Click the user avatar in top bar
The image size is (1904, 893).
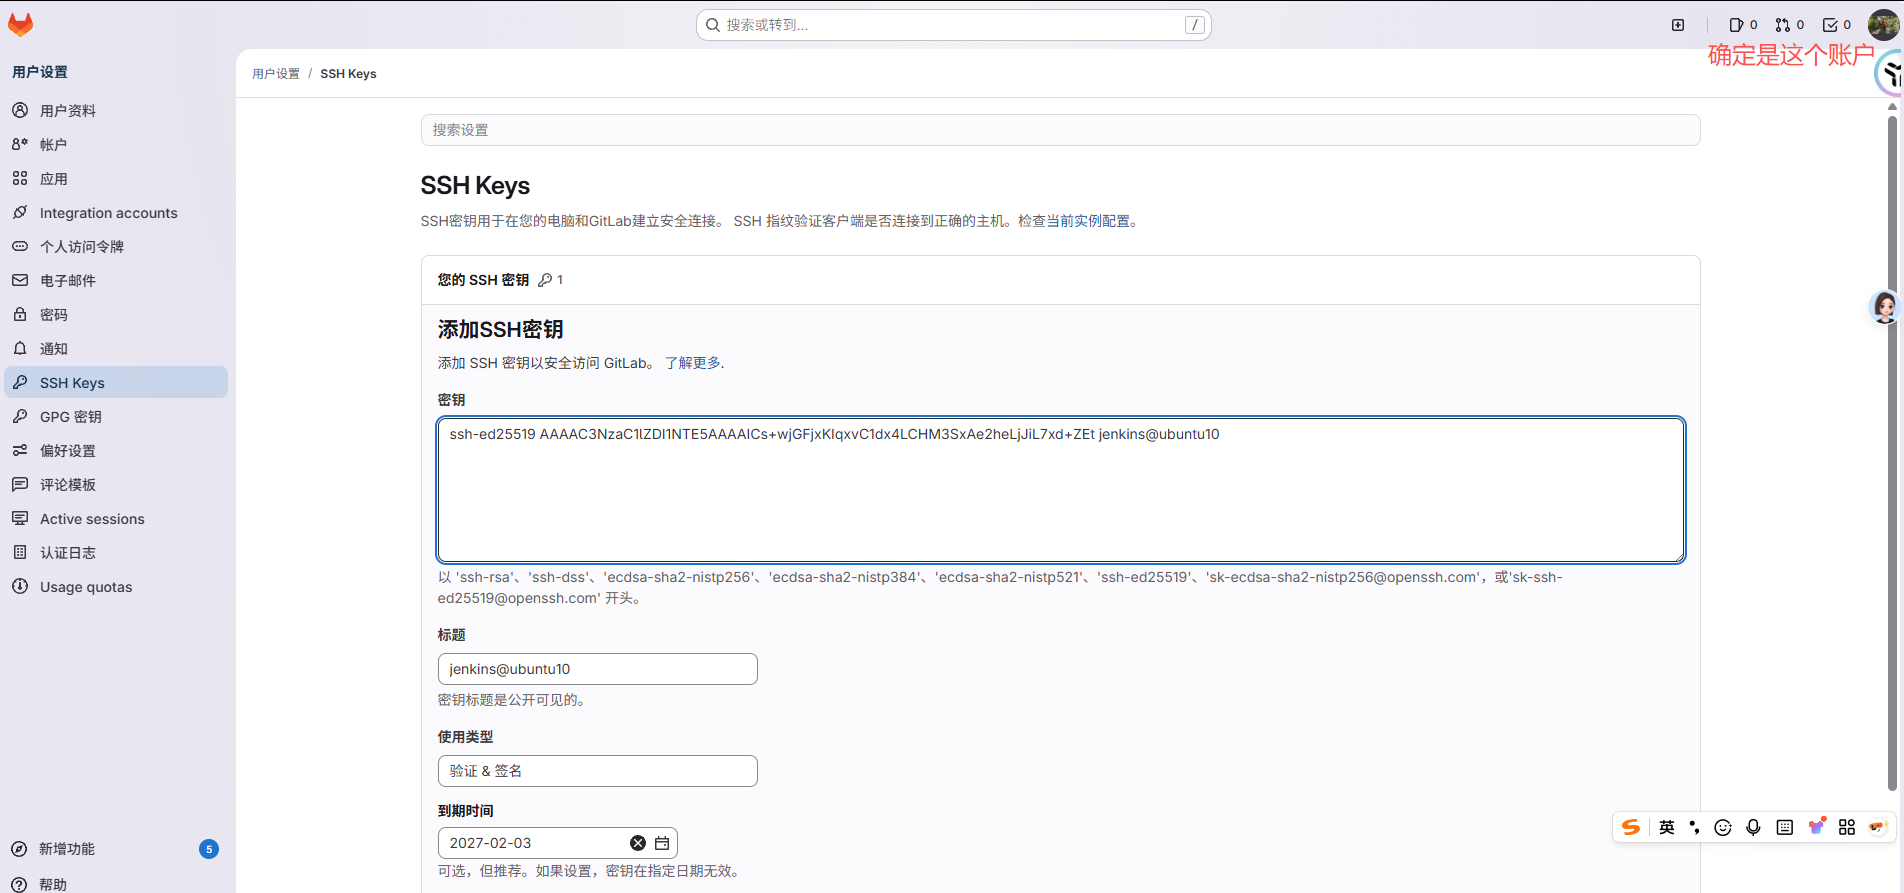pyautogui.click(x=1882, y=25)
